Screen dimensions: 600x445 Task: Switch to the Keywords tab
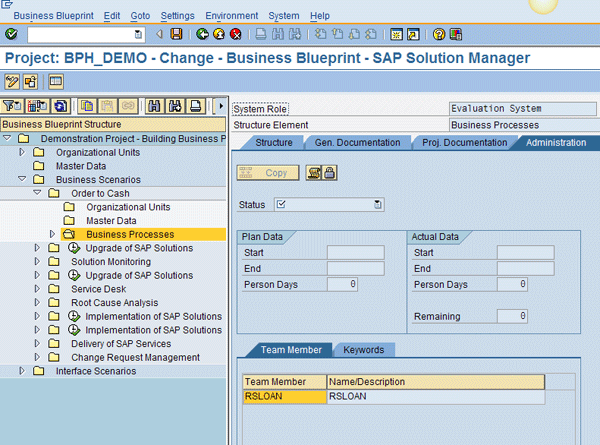click(363, 350)
